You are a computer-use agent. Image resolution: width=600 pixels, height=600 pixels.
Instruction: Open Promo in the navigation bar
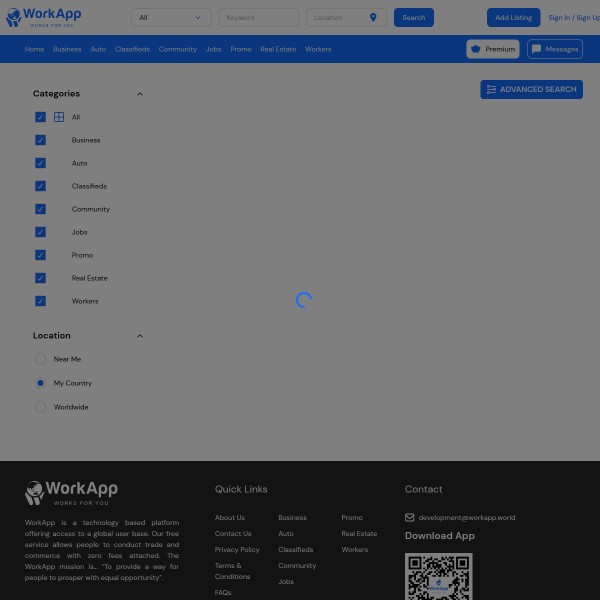pos(241,49)
